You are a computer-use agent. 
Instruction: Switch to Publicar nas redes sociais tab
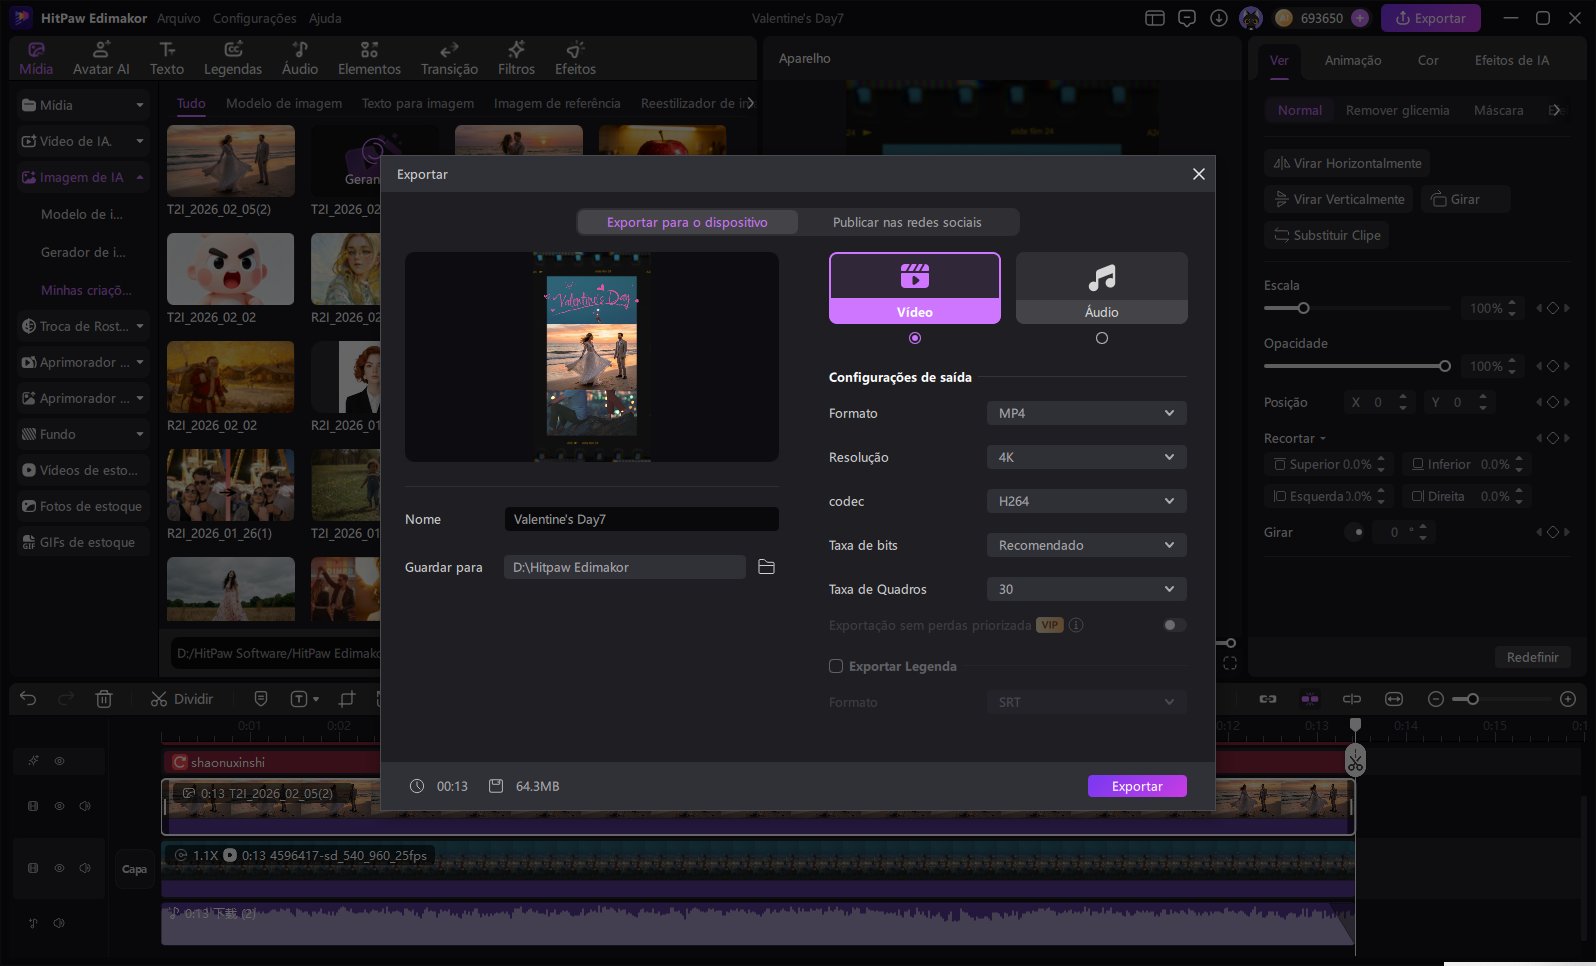pyautogui.click(x=907, y=222)
